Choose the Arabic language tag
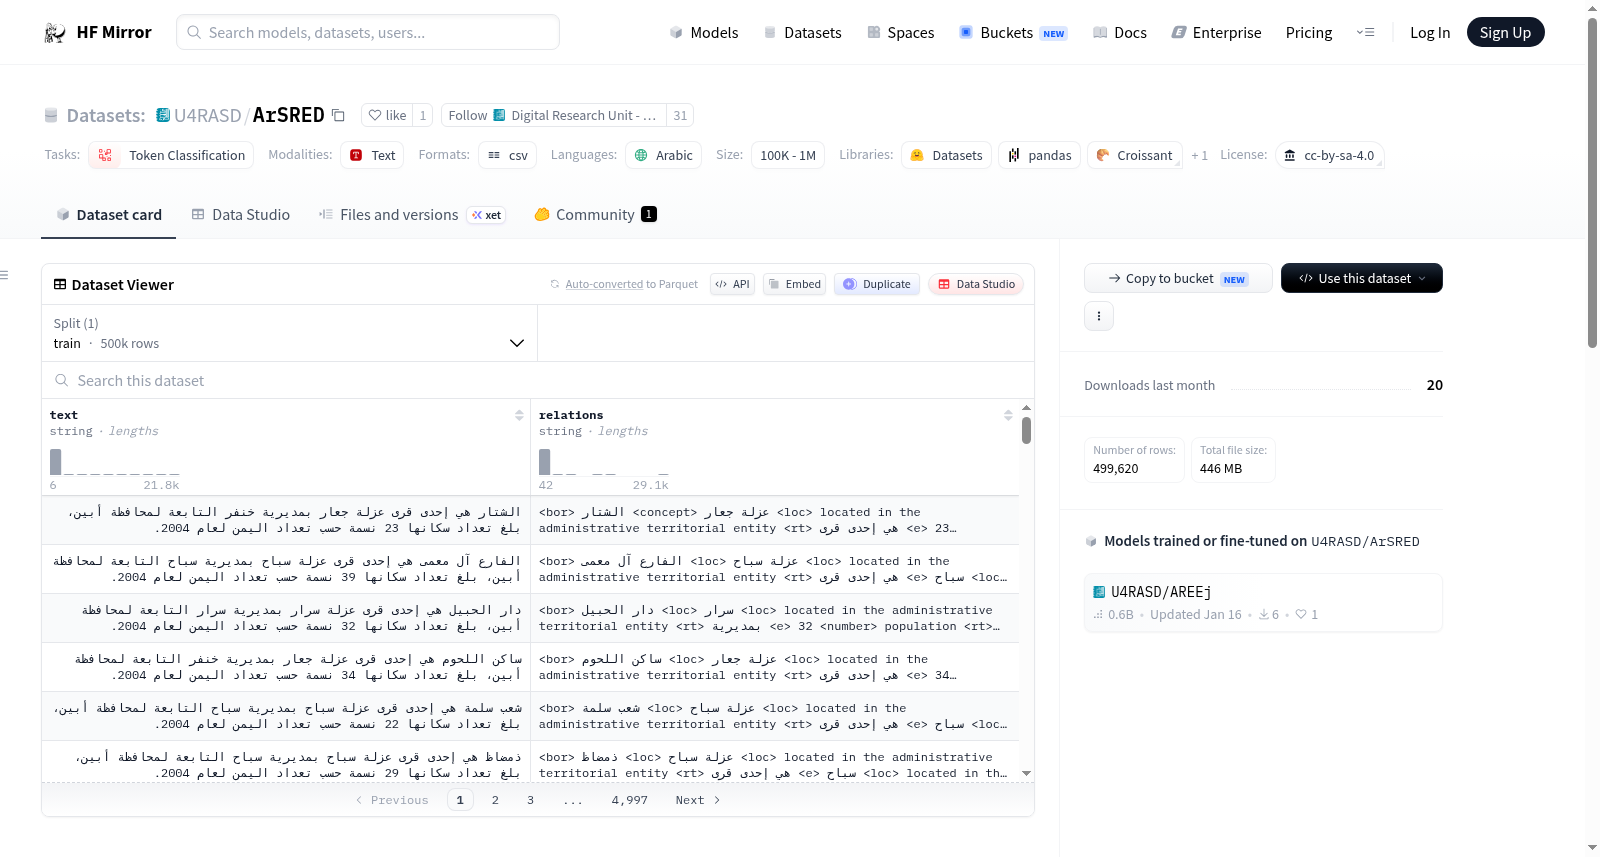Image resolution: width=1600 pixels, height=857 pixels. pyautogui.click(x=663, y=155)
